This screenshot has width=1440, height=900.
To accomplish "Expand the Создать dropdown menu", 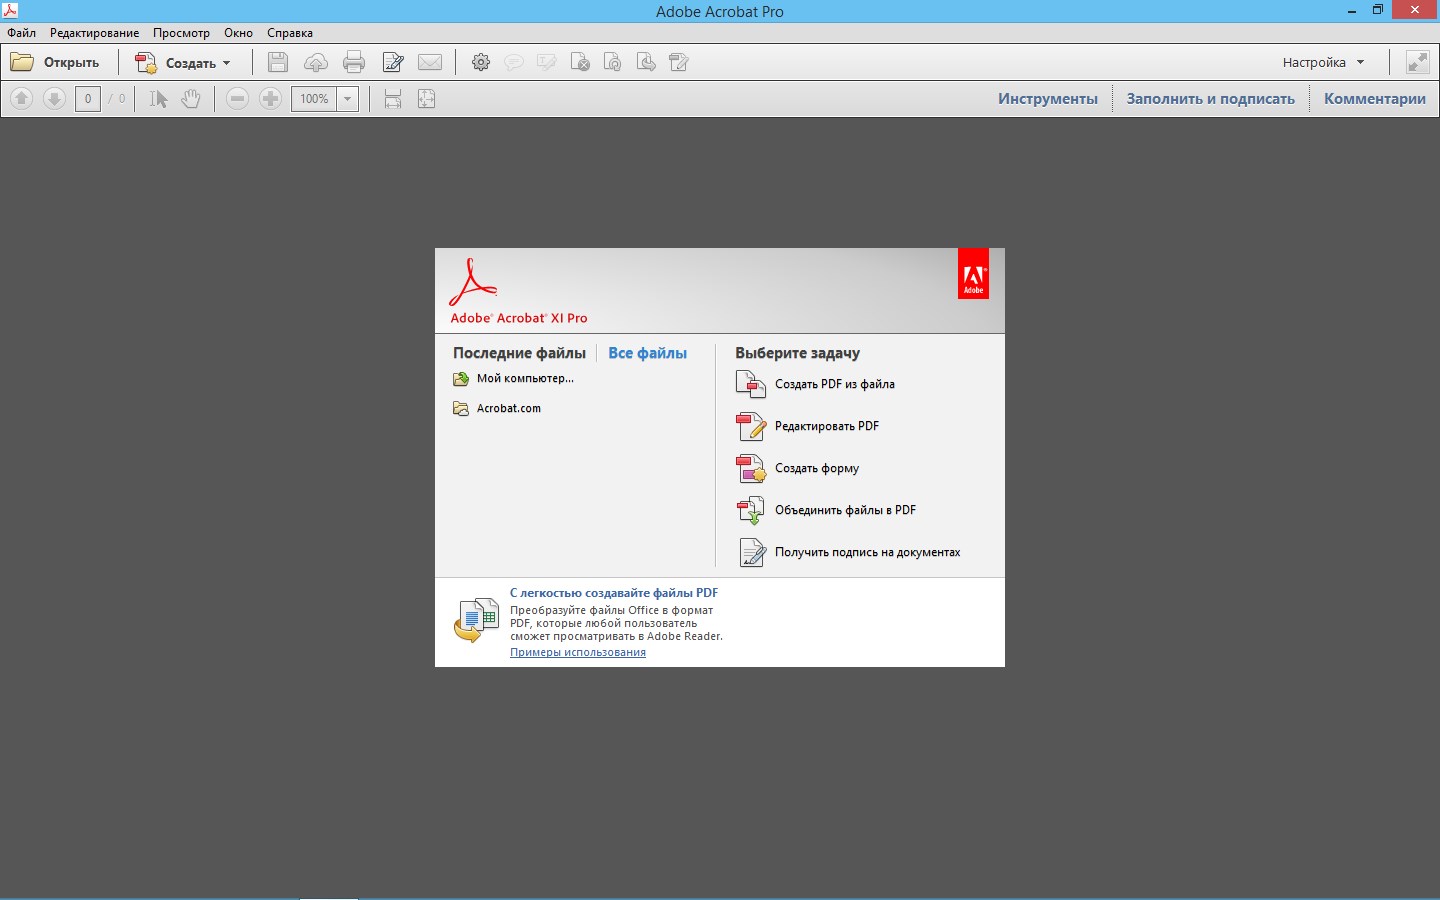I will click(227, 63).
